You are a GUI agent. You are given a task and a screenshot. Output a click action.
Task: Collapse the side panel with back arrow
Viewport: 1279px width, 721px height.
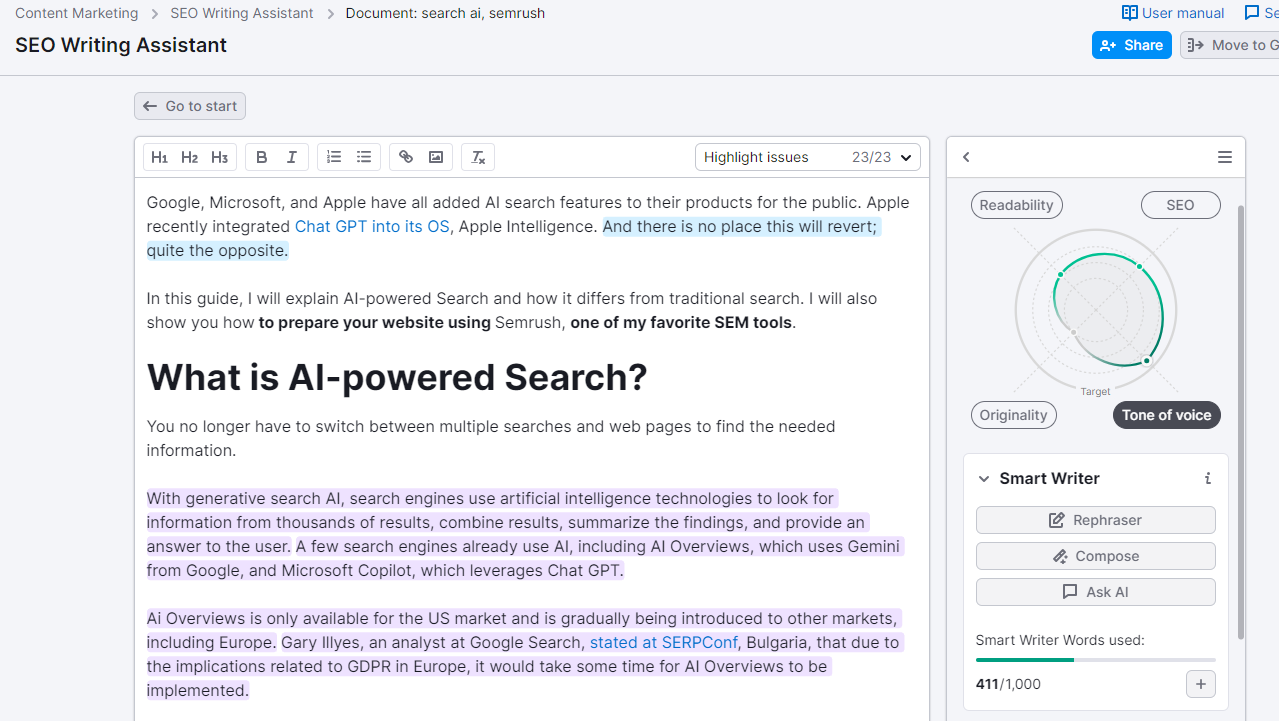(966, 157)
